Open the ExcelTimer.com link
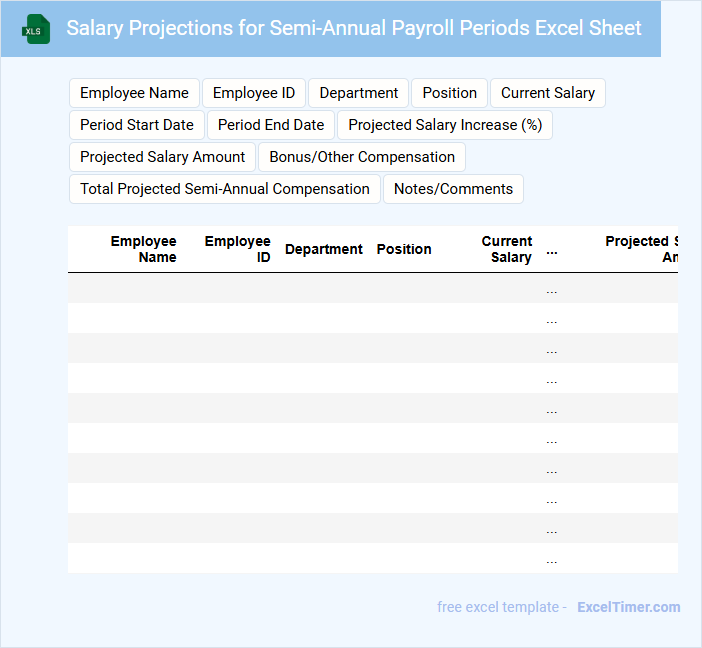The image size is (702, 648). click(628, 607)
